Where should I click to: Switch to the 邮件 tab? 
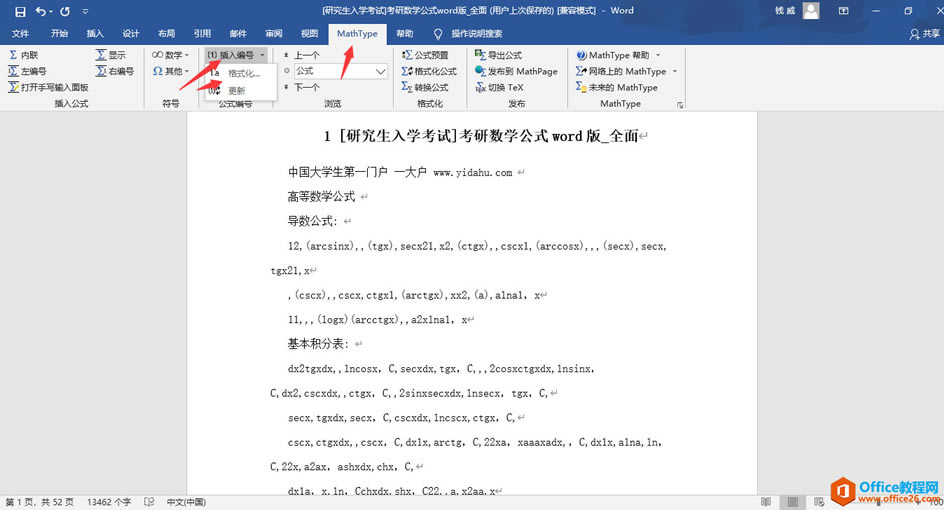tap(238, 34)
